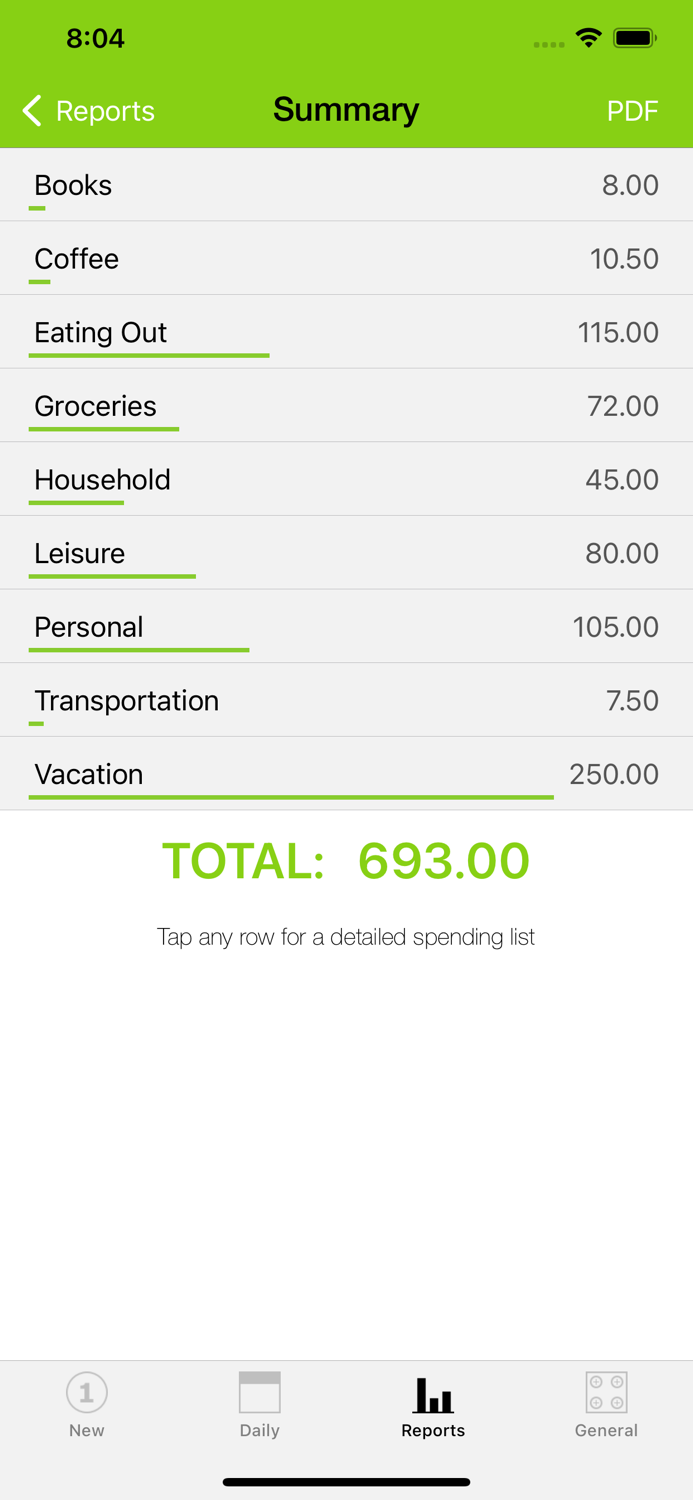
Task: Open the General settings icon
Action: click(x=606, y=1391)
